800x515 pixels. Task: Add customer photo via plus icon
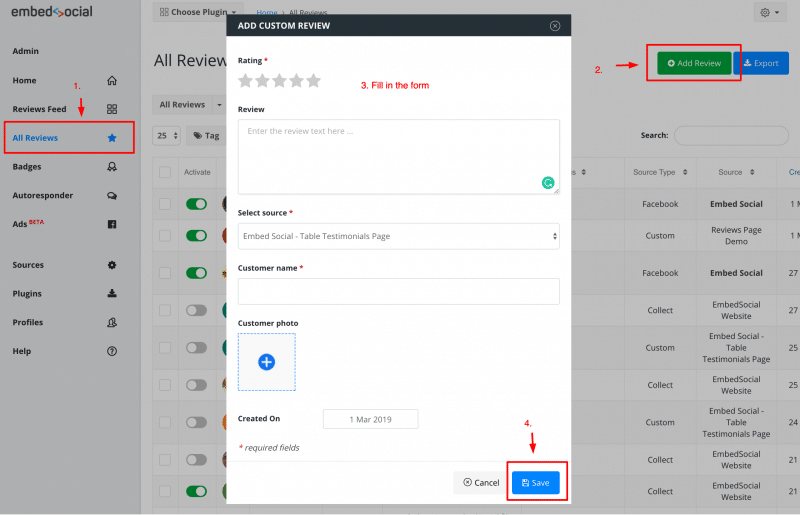[x=266, y=362]
